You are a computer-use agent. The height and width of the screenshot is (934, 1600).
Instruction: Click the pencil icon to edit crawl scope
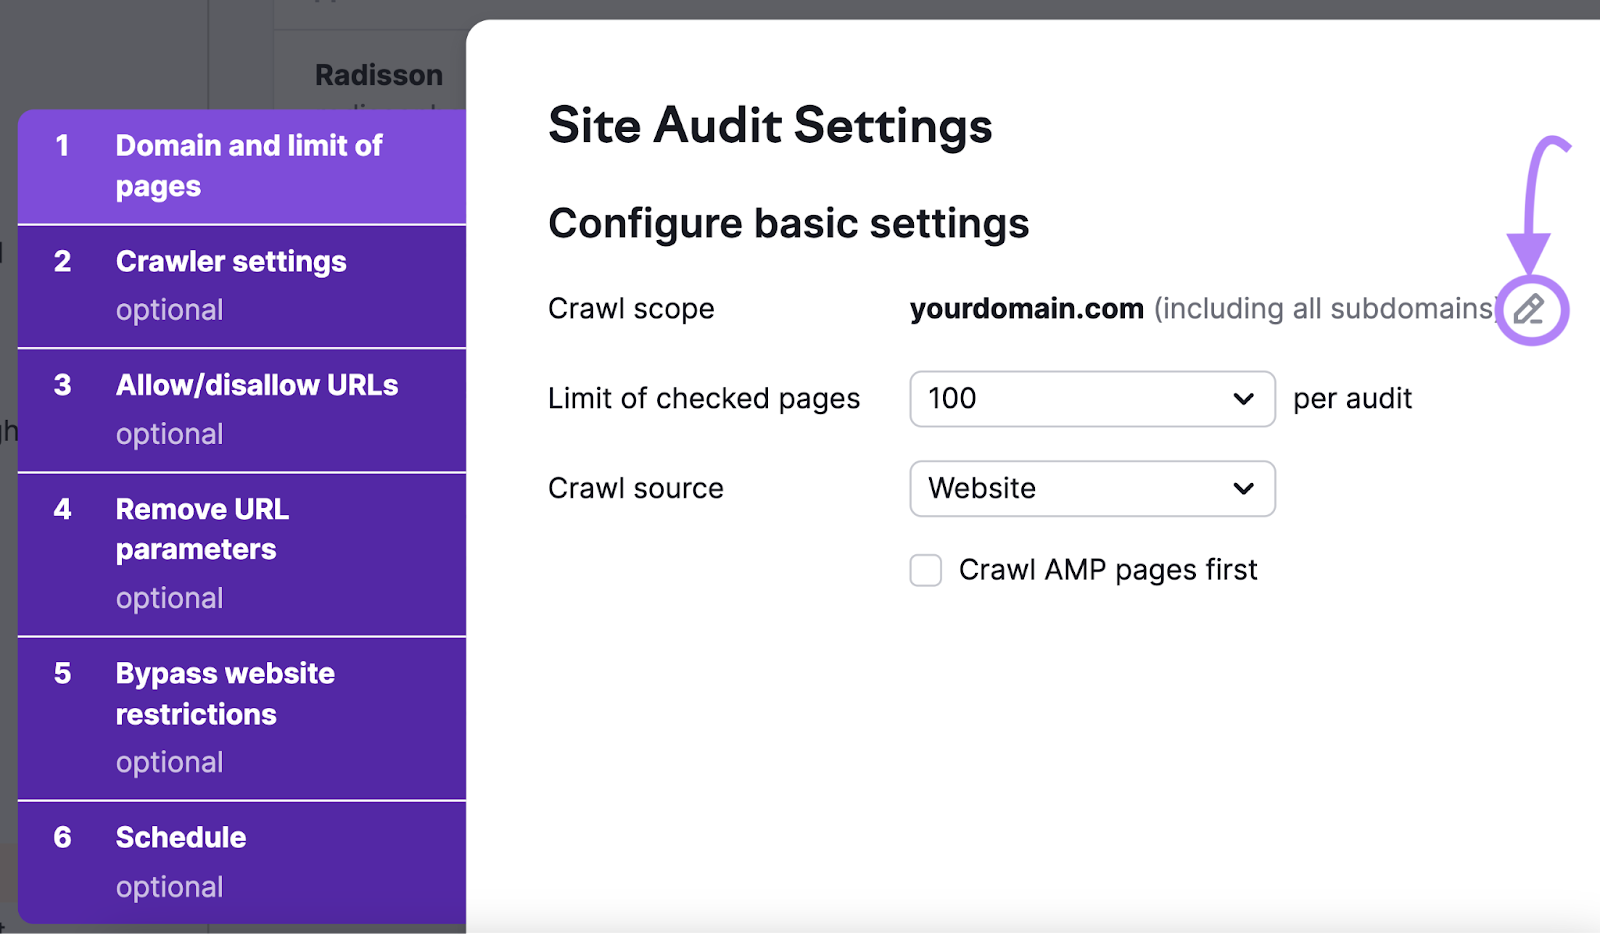[1529, 309]
